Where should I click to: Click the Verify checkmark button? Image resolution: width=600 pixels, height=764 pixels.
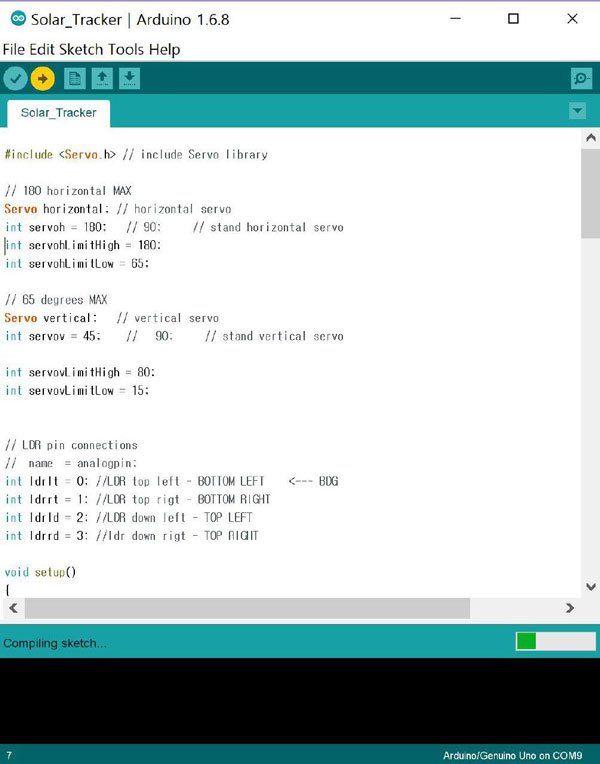pyautogui.click(x=16, y=78)
